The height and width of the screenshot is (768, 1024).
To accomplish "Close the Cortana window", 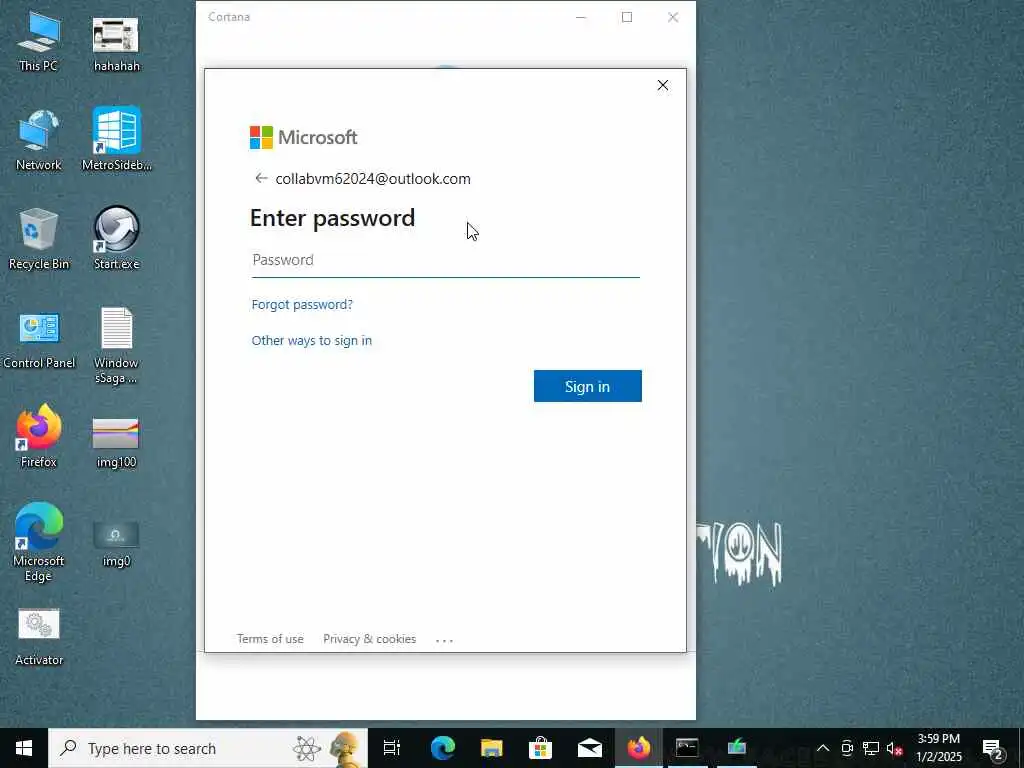I will point(673,17).
